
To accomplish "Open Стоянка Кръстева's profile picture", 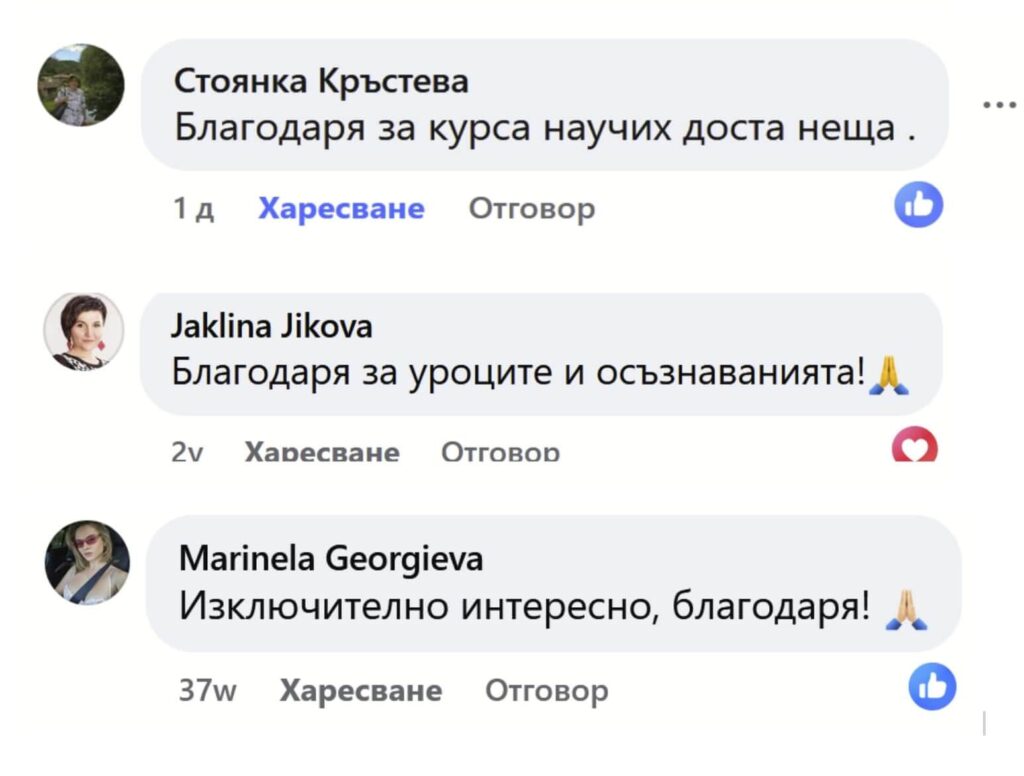I will (81, 85).
